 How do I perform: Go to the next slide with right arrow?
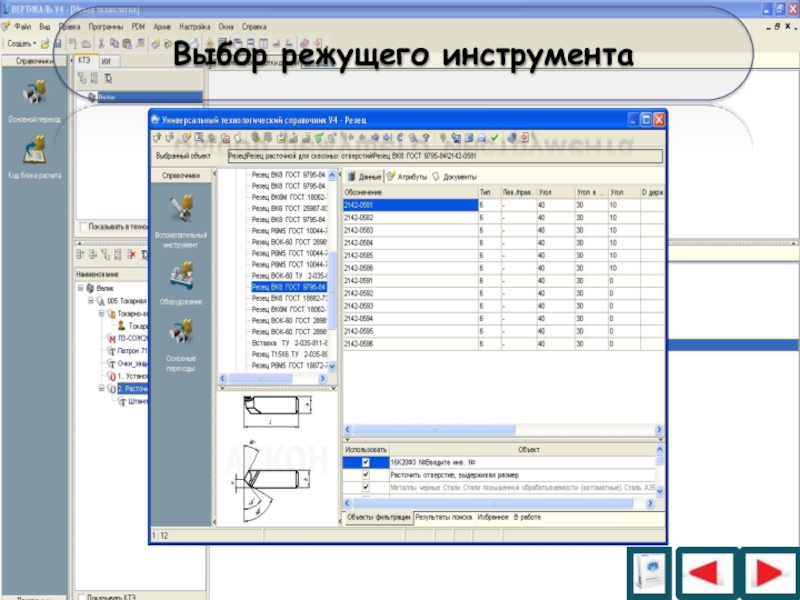pyautogui.click(x=768, y=573)
